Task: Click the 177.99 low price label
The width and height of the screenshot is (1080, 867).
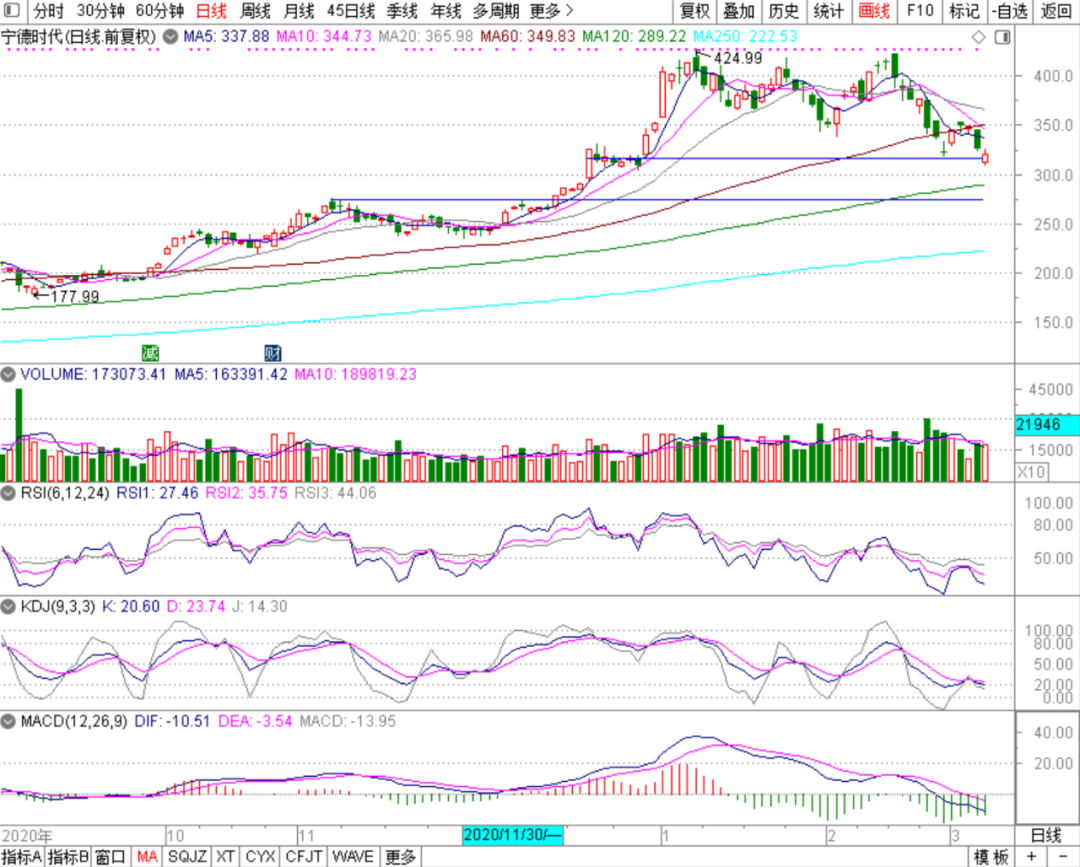Action: (x=75, y=297)
